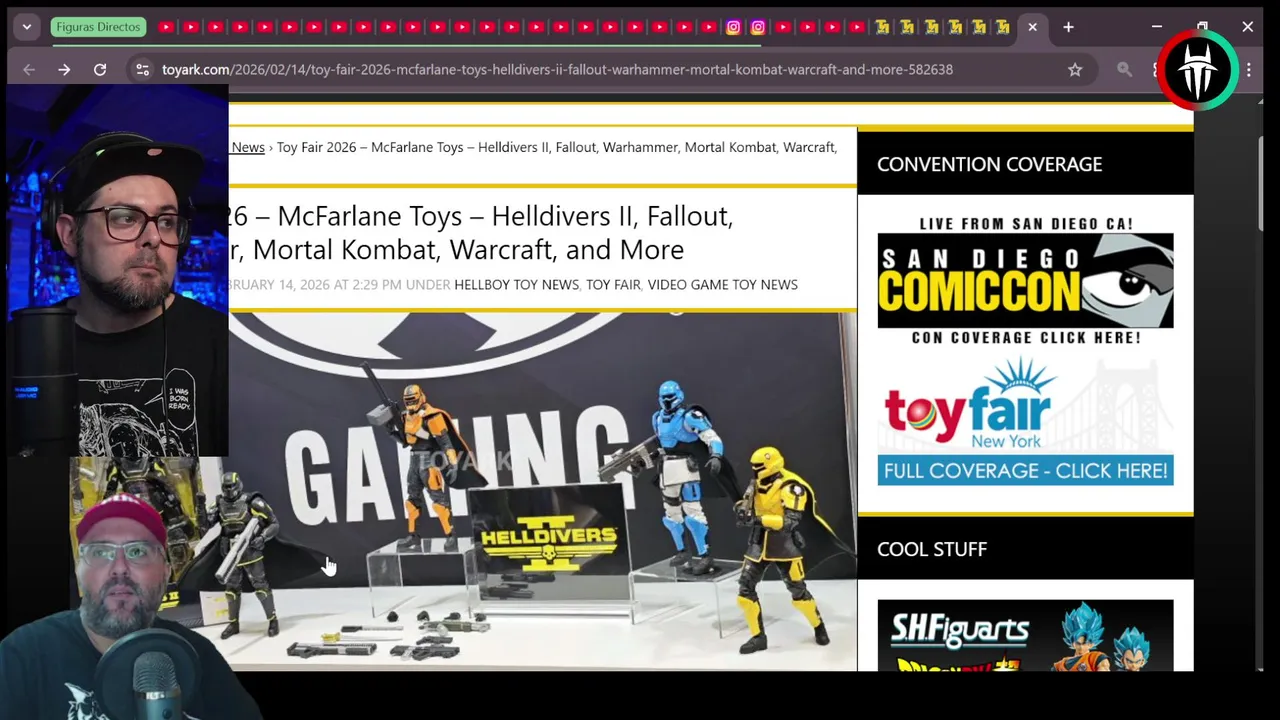This screenshot has height=720, width=1280.
Task: Go forward with the browser forward arrow
Action: [64, 69]
